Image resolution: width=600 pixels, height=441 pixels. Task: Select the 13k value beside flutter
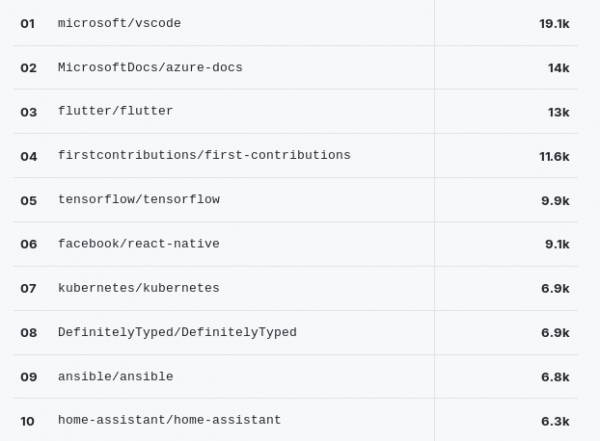(558, 112)
